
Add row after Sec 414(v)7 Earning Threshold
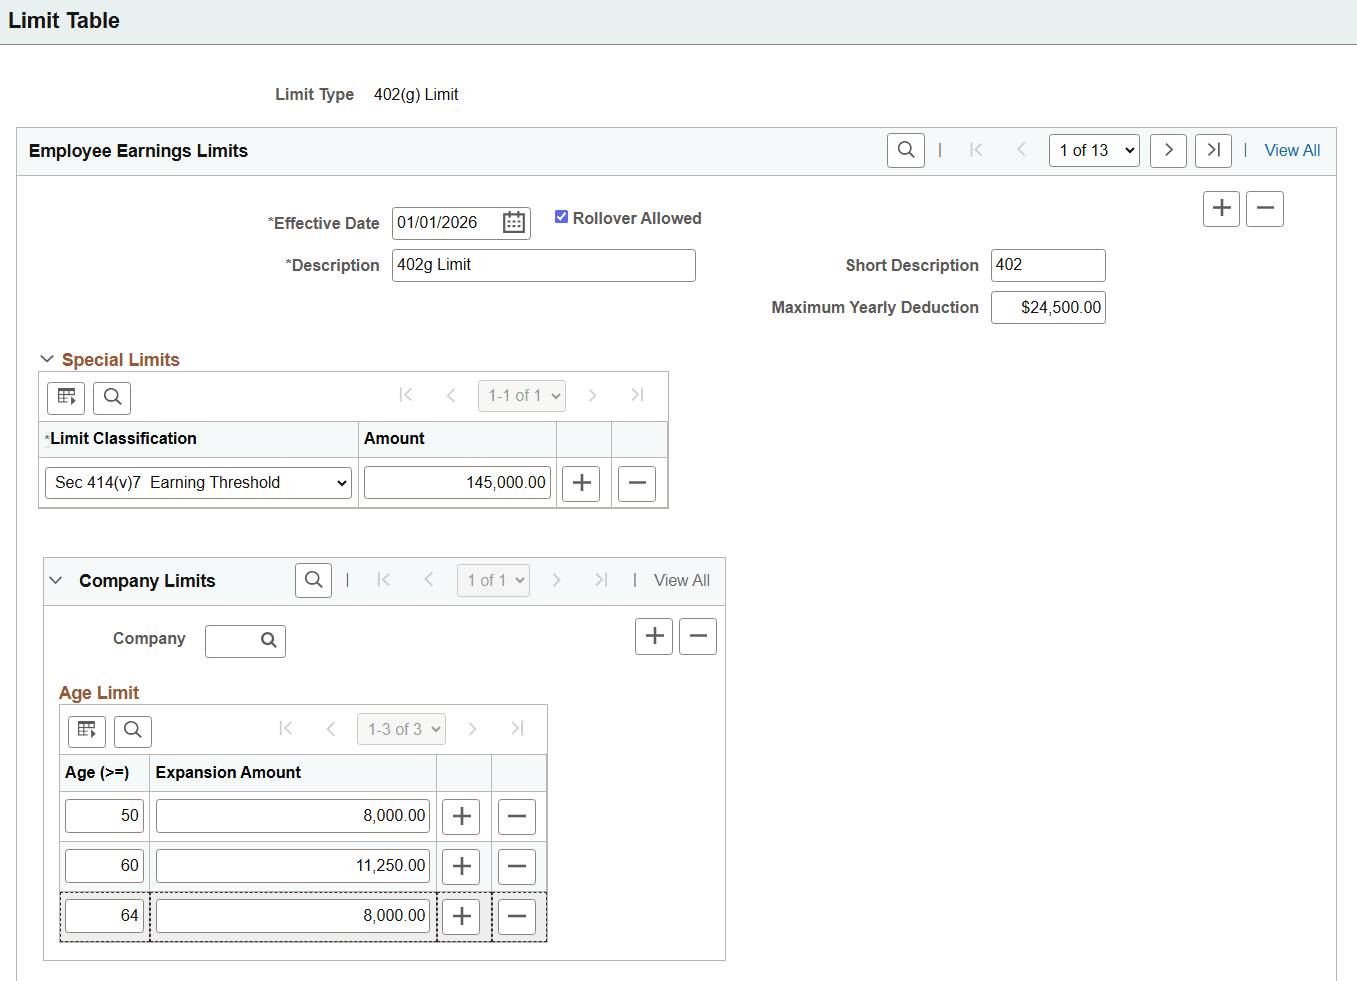(x=581, y=483)
